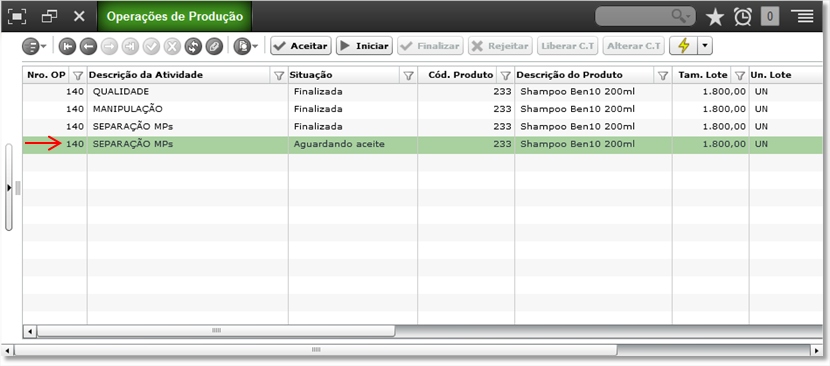Click the Finalizar button
Image resolution: width=830 pixels, height=366 pixels.
pyautogui.click(x=430, y=46)
